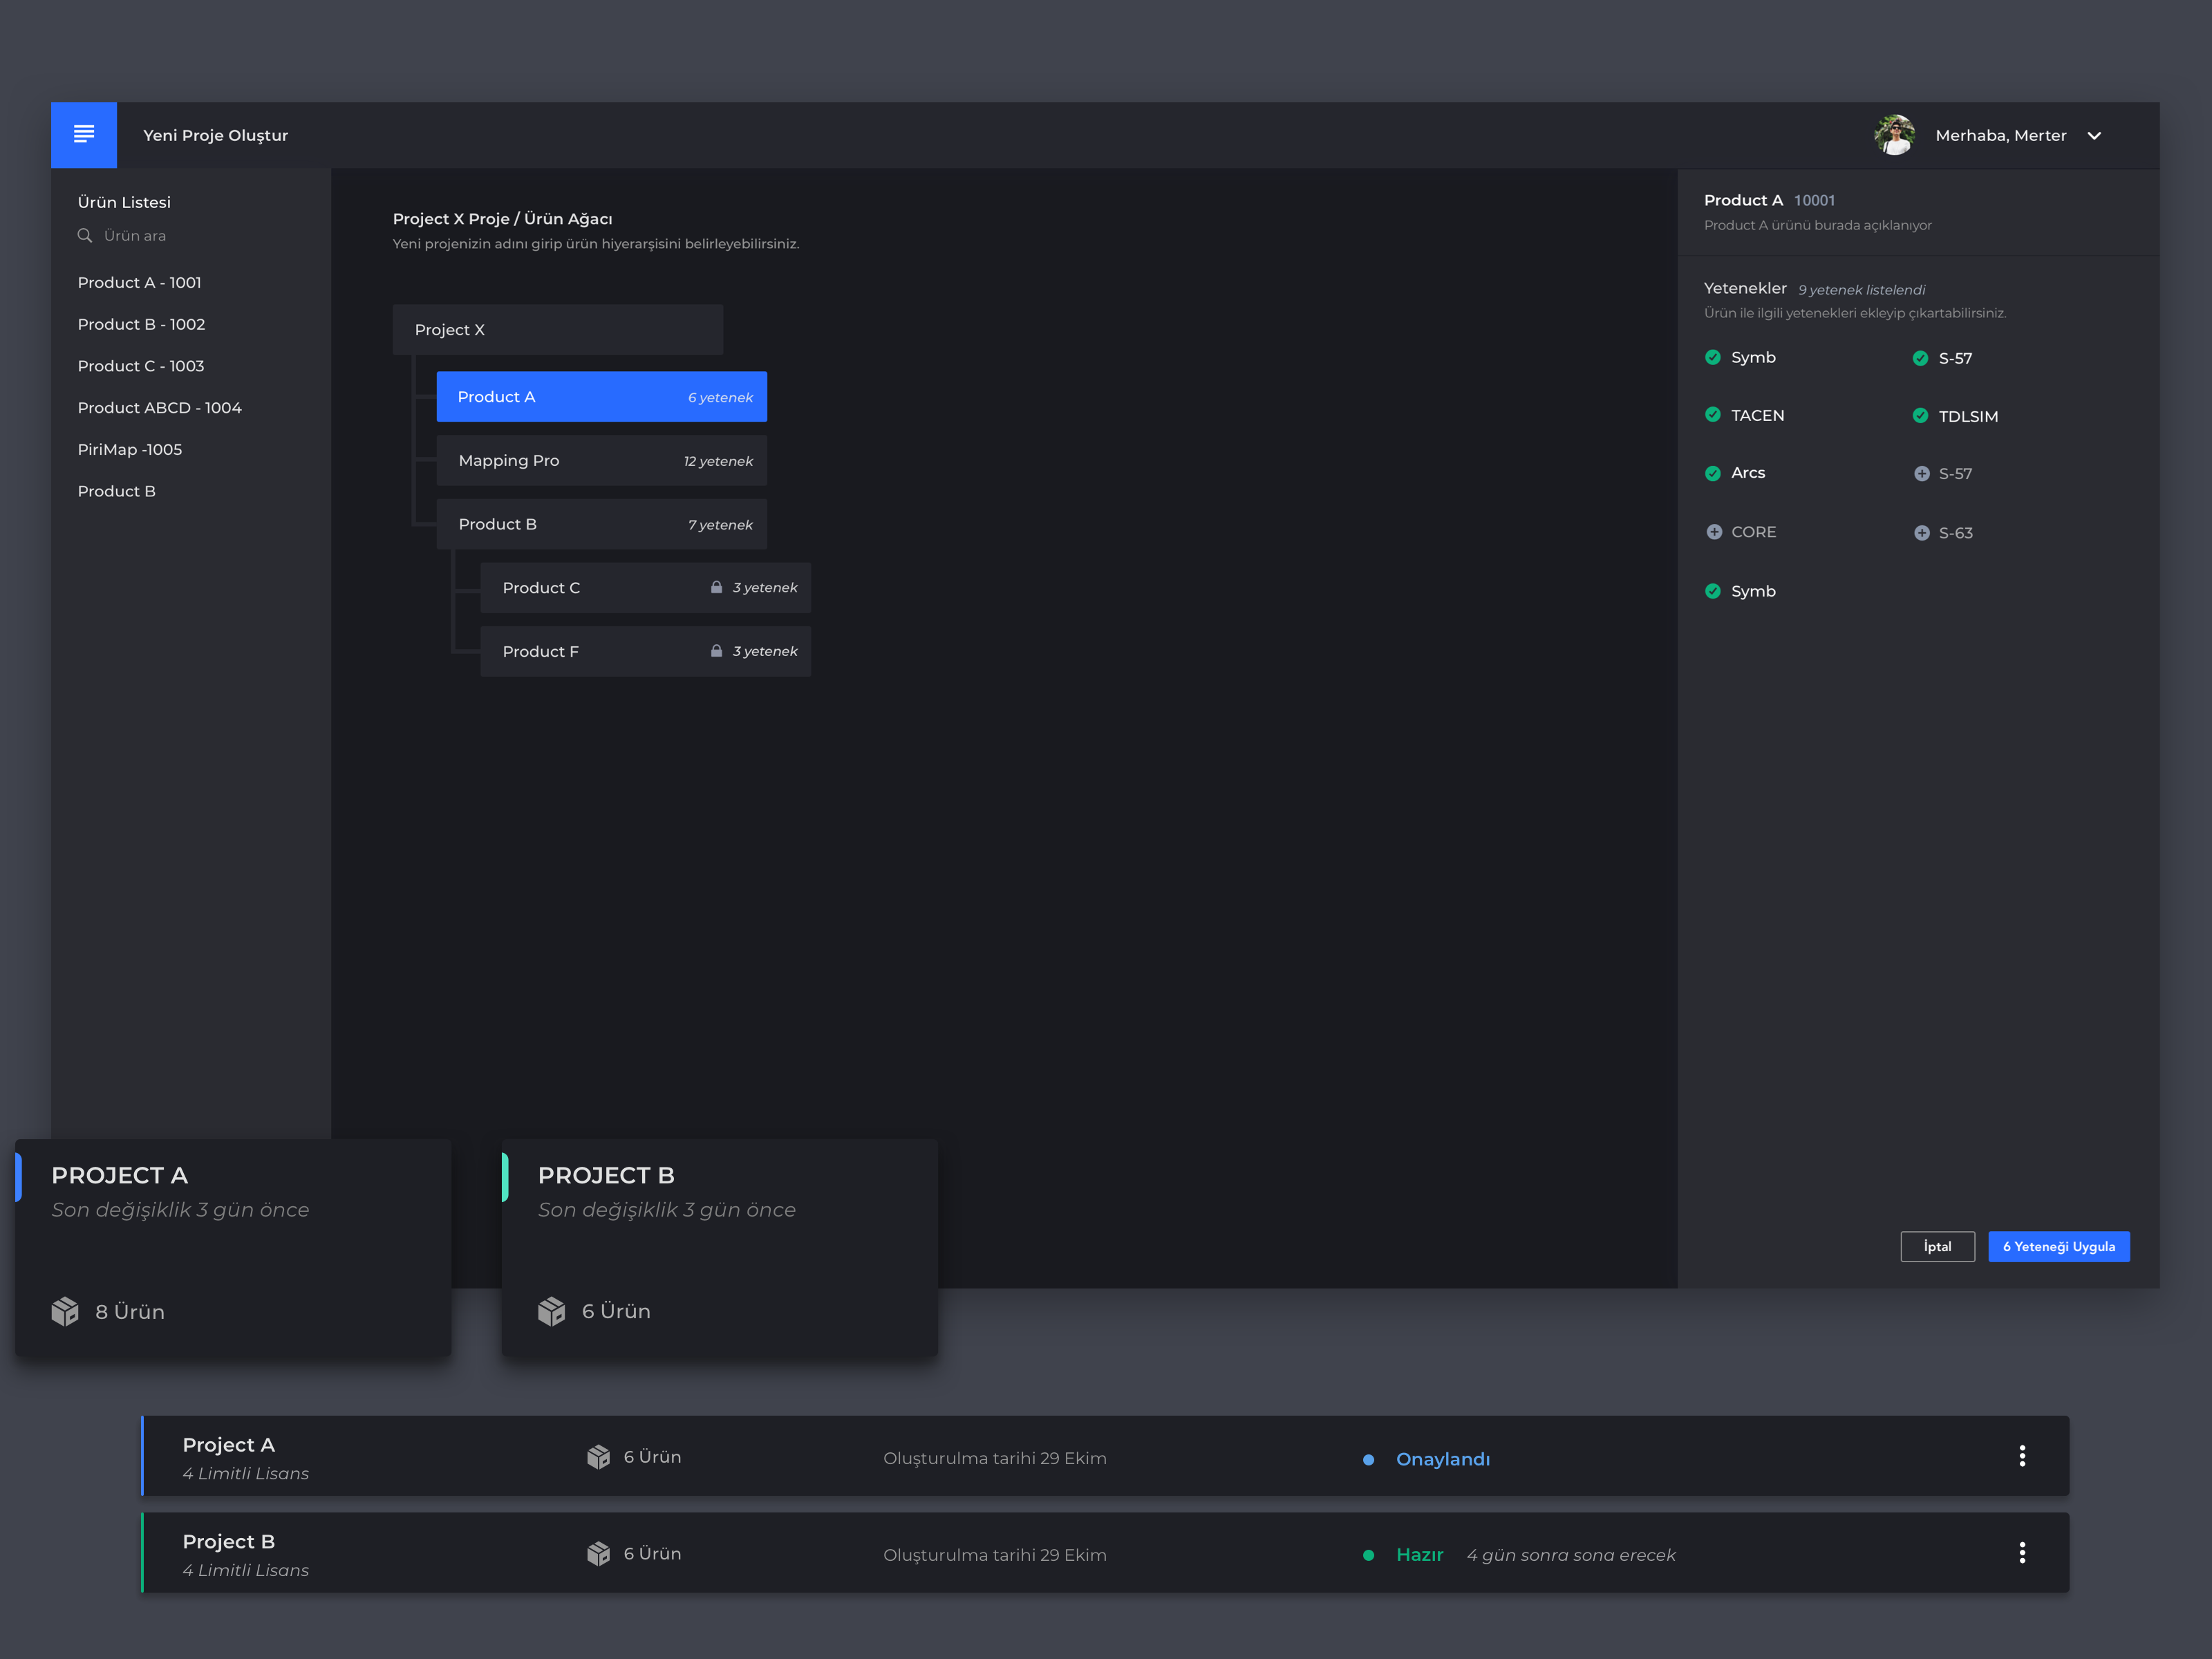
Task: Open the PROJECT B card
Action: (x=720, y=1247)
